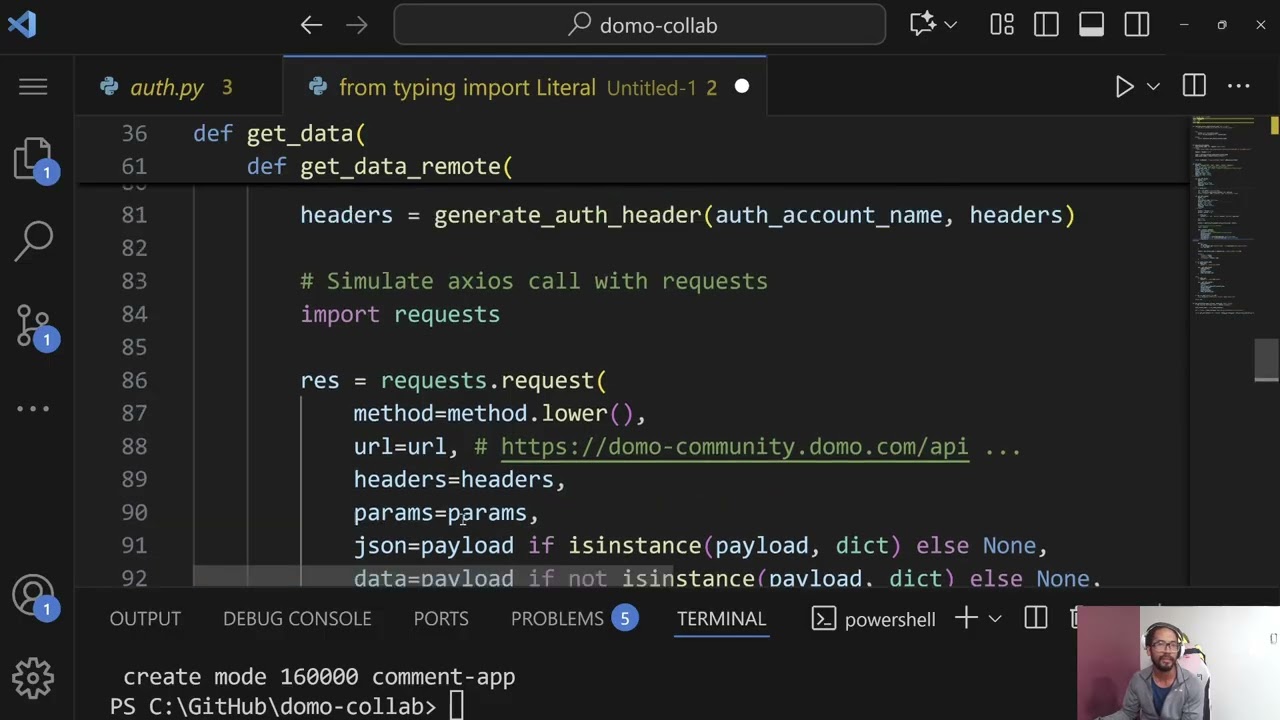Open the hamburger application menu
The width and height of the screenshot is (1280, 720).
(33, 87)
